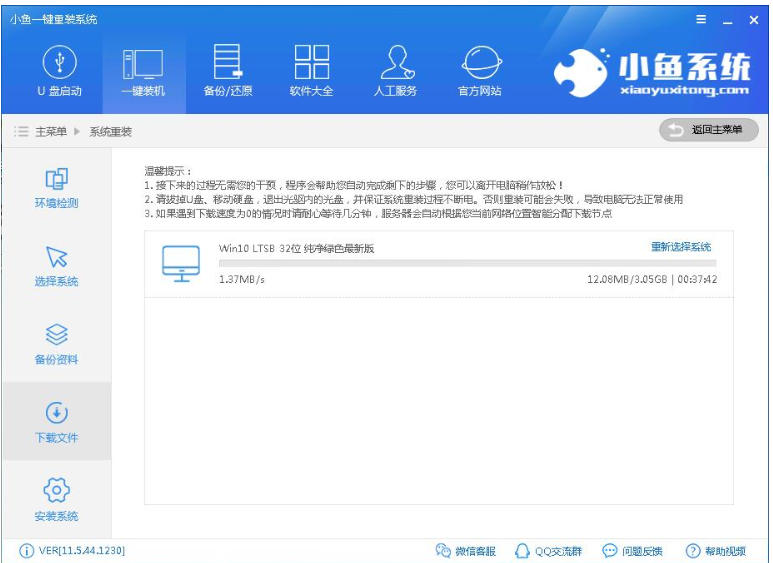Click the 系统重装 breadcrumb
The height and width of the screenshot is (563, 773).
[x=110, y=132]
